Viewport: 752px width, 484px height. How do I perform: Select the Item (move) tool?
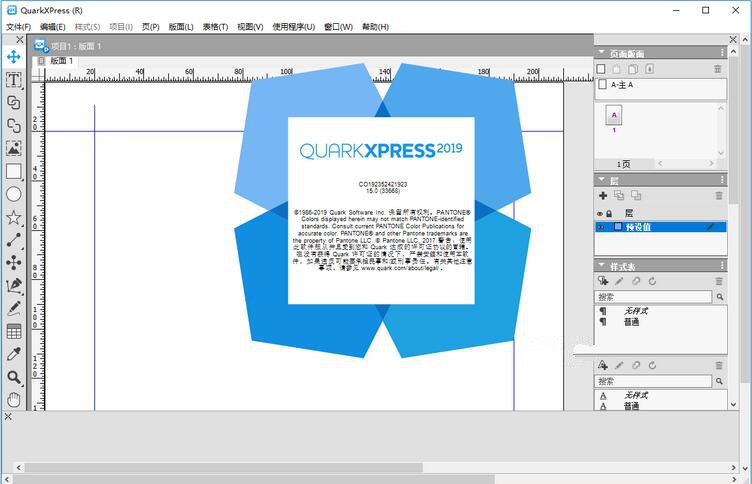click(x=13, y=57)
